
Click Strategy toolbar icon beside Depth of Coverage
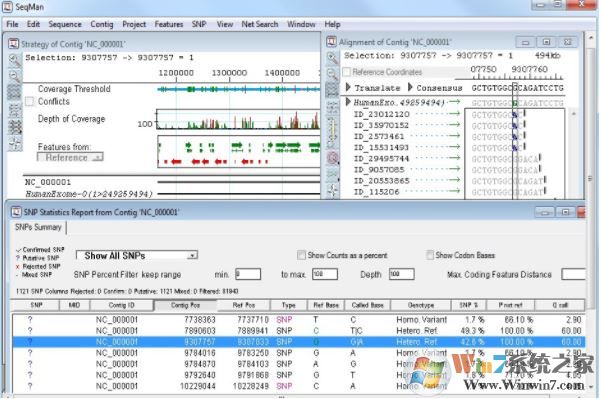(15, 110)
